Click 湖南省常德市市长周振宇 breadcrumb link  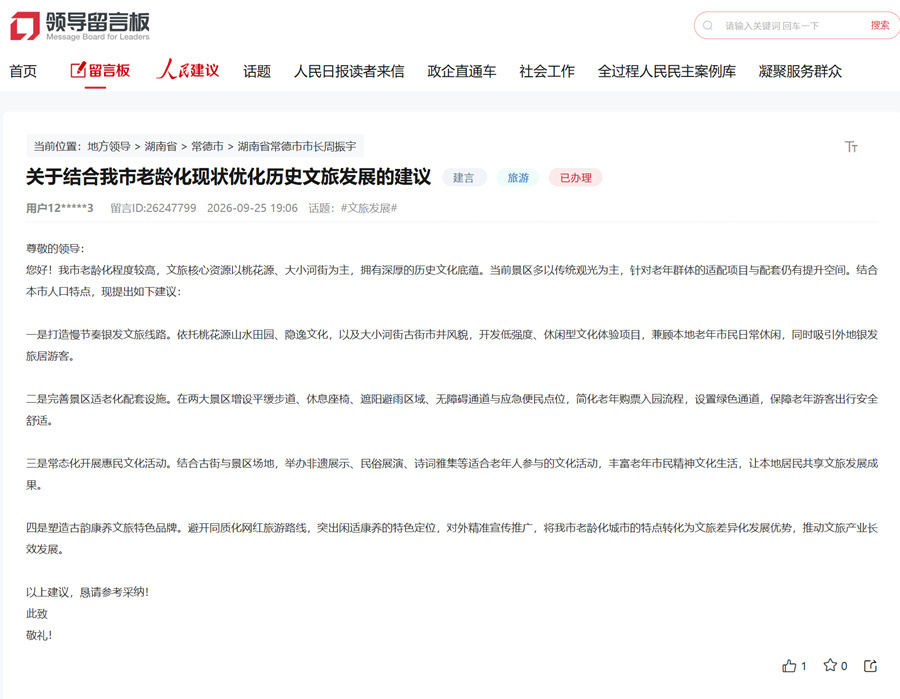pyautogui.click(x=297, y=146)
